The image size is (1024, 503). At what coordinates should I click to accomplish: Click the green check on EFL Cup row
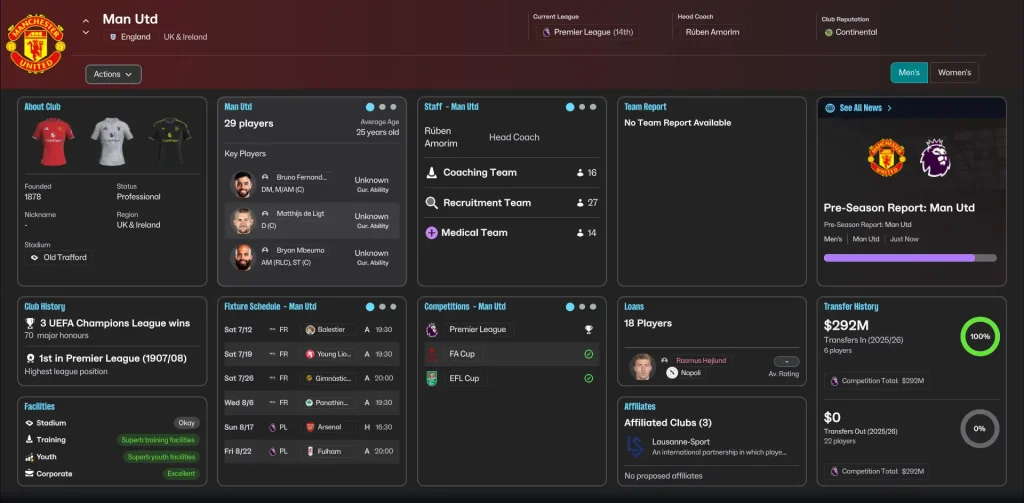[588, 378]
